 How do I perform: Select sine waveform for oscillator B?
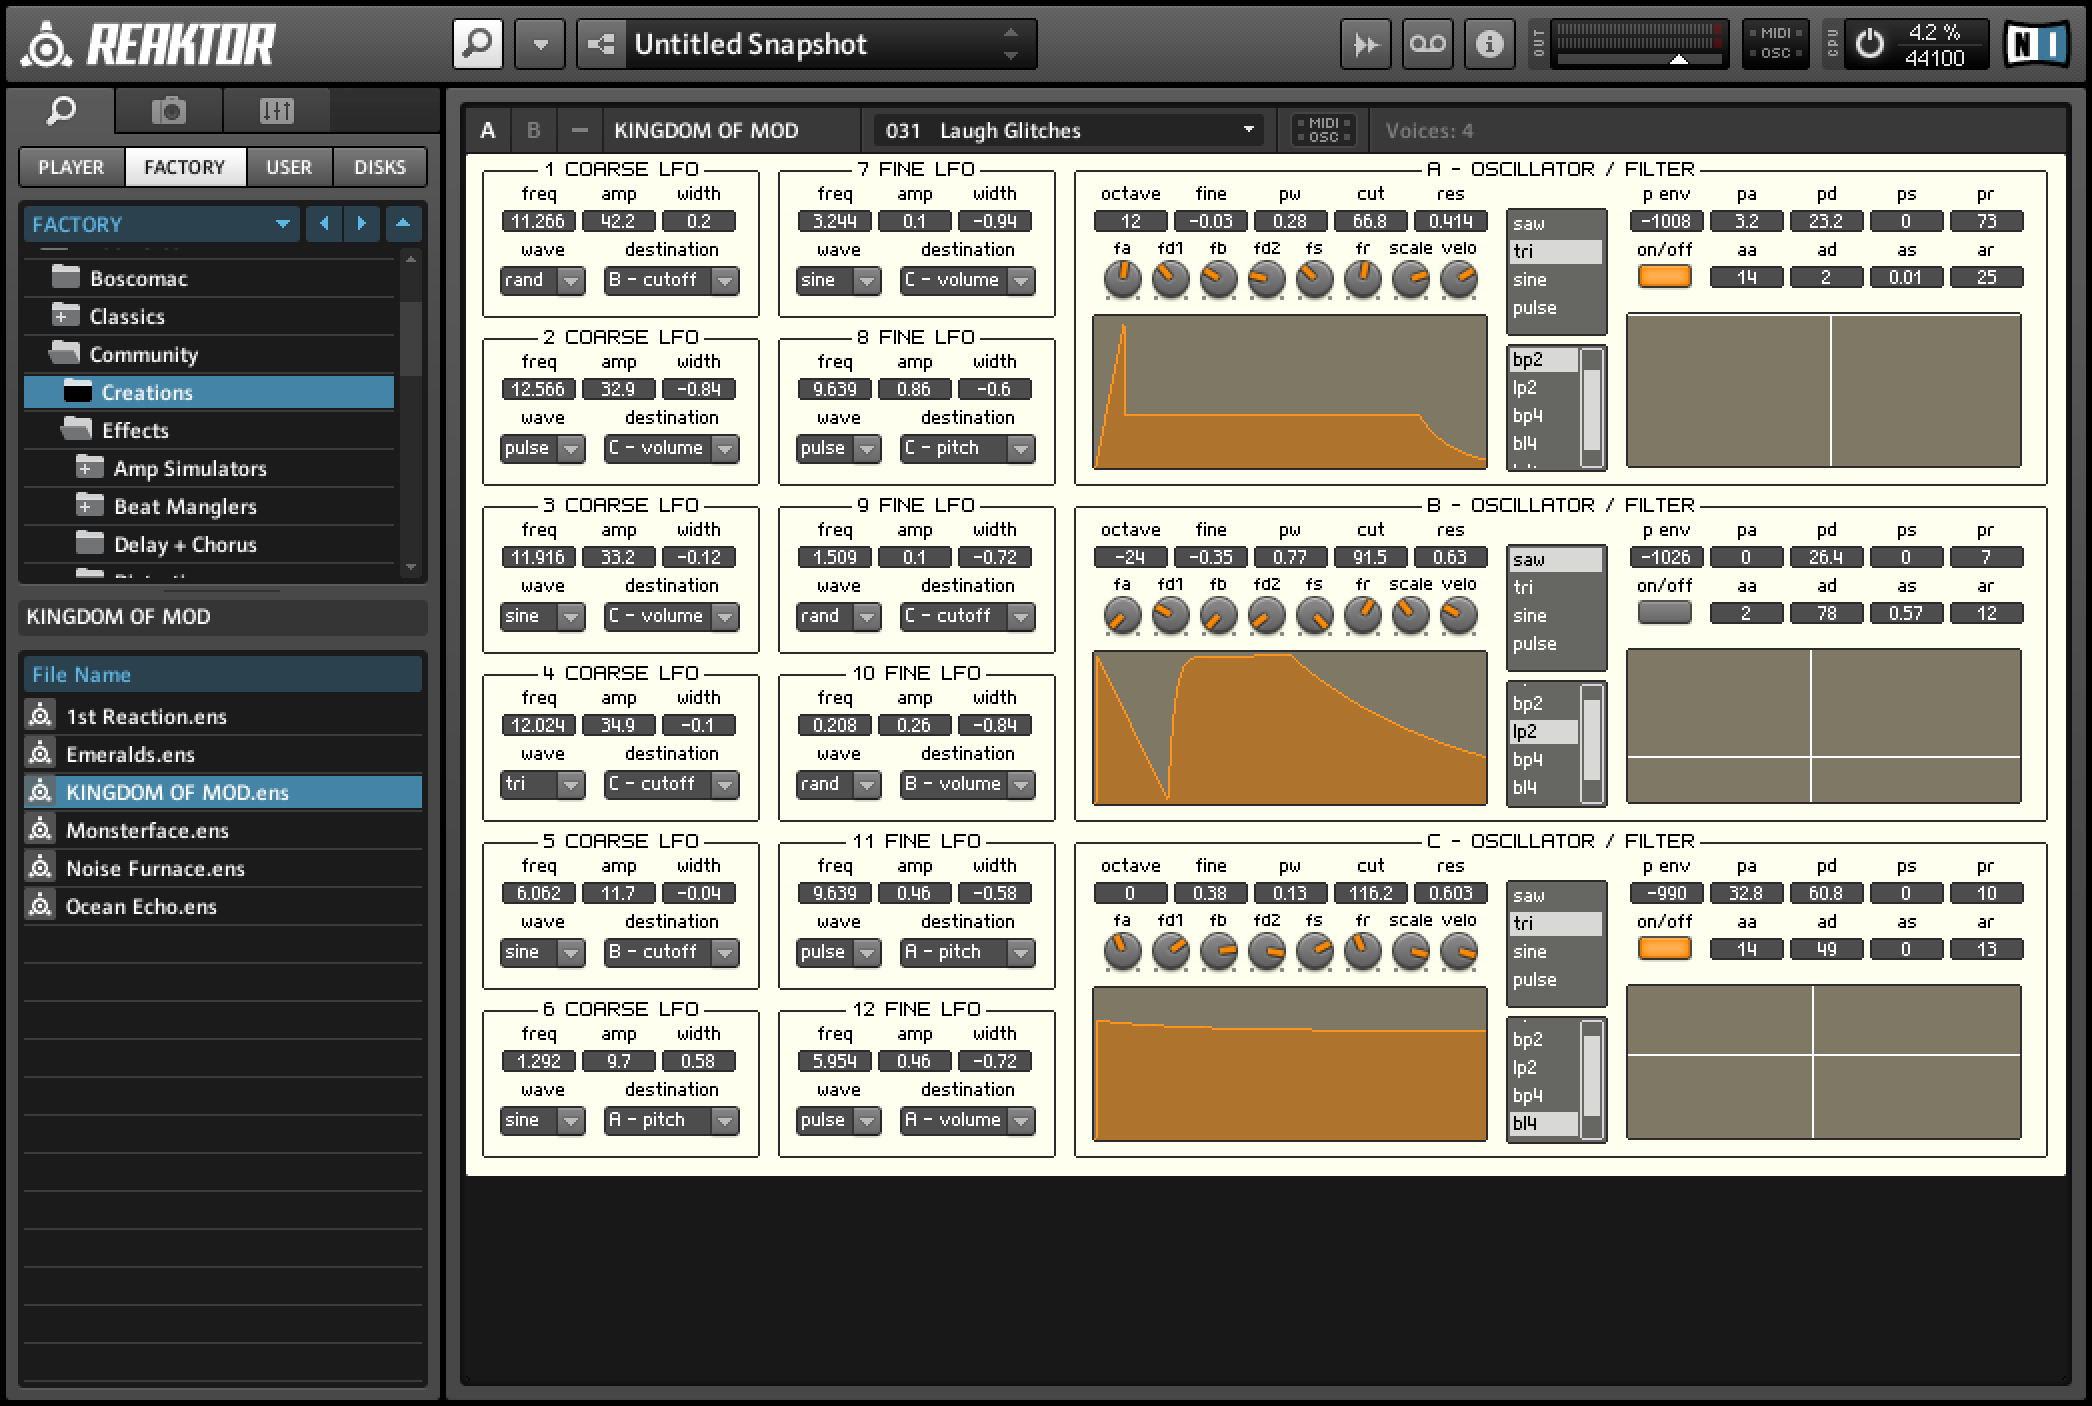pyautogui.click(x=1555, y=616)
